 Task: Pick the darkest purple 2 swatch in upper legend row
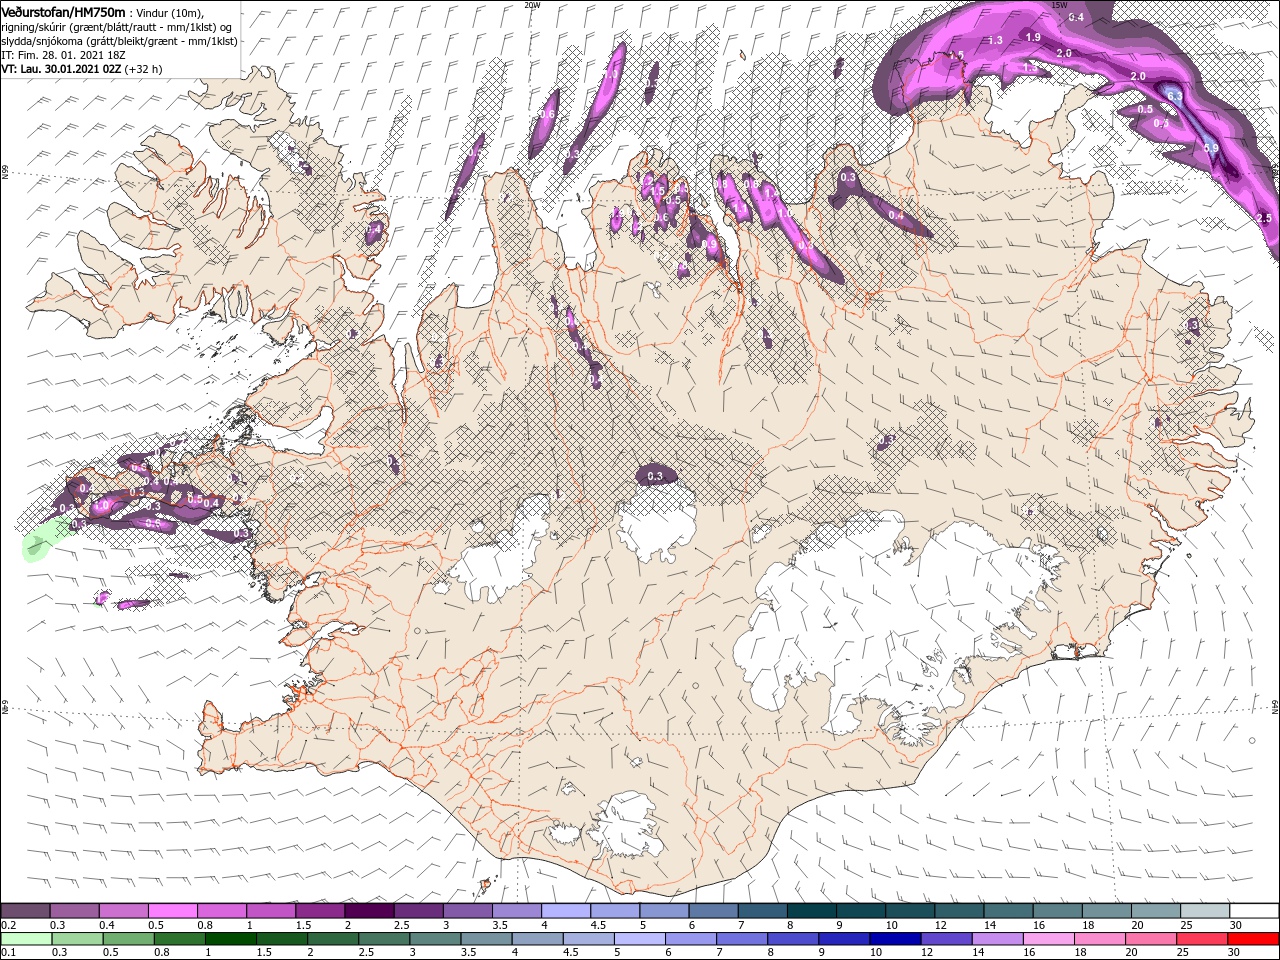pos(369,911)
